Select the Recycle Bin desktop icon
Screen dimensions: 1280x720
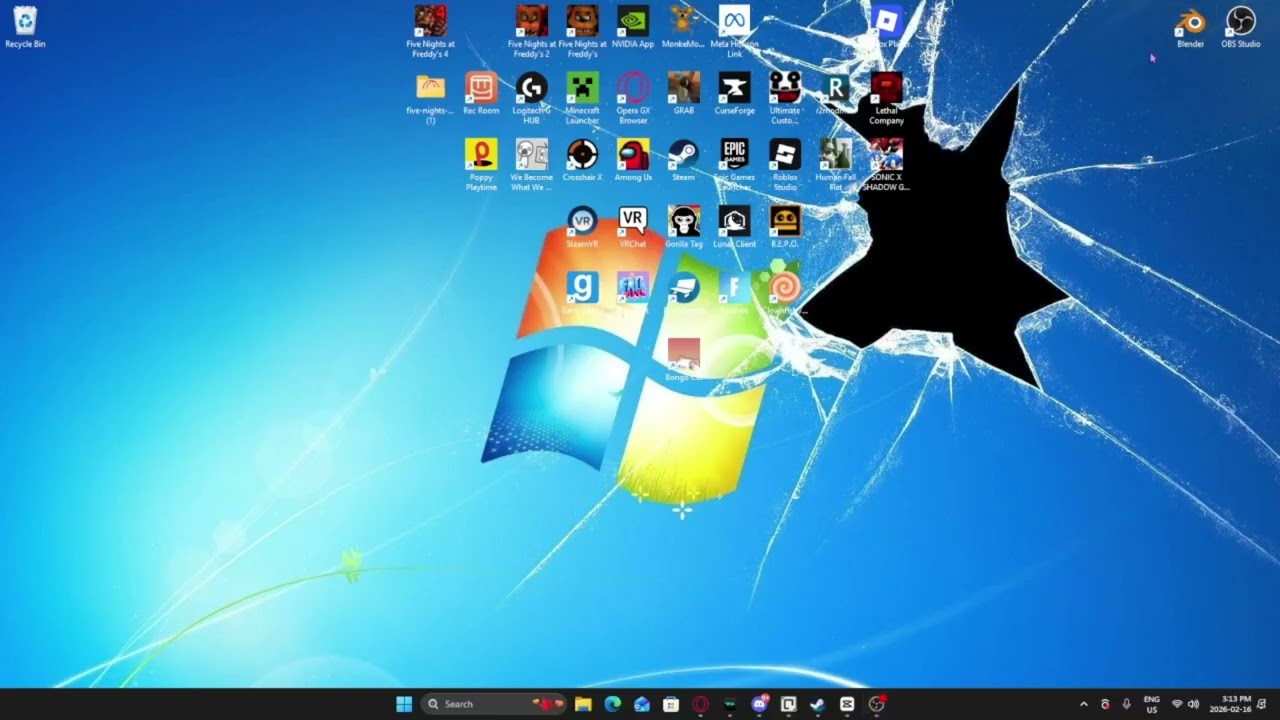[x=25, y=27]
